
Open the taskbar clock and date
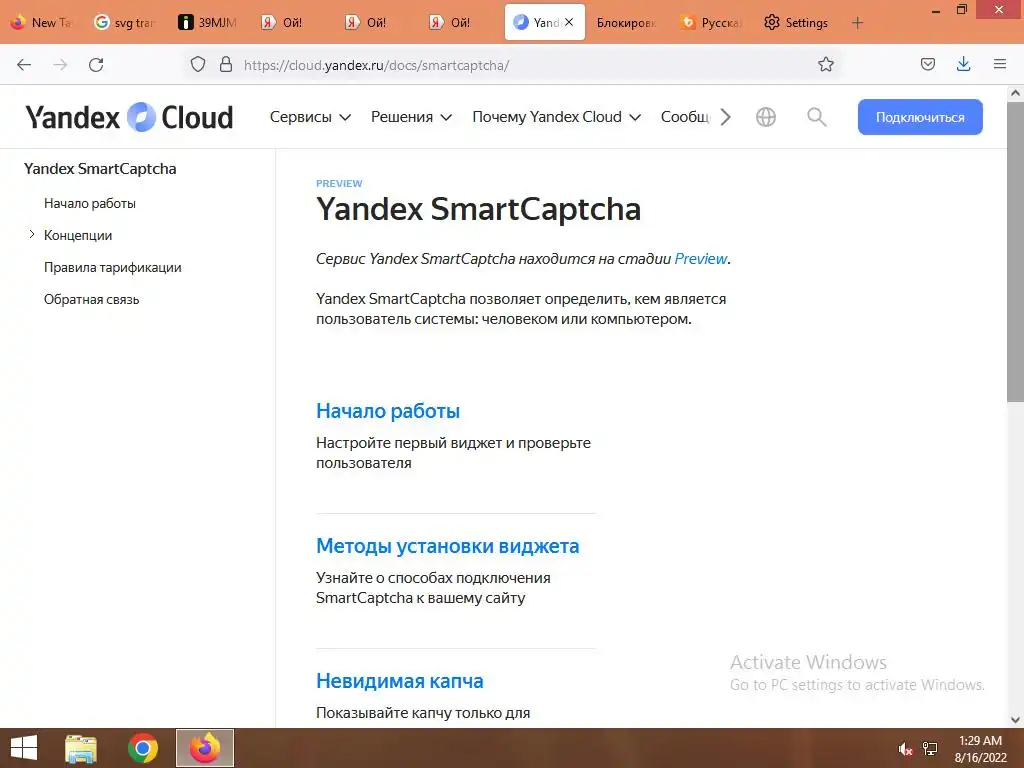click(980, 749)
